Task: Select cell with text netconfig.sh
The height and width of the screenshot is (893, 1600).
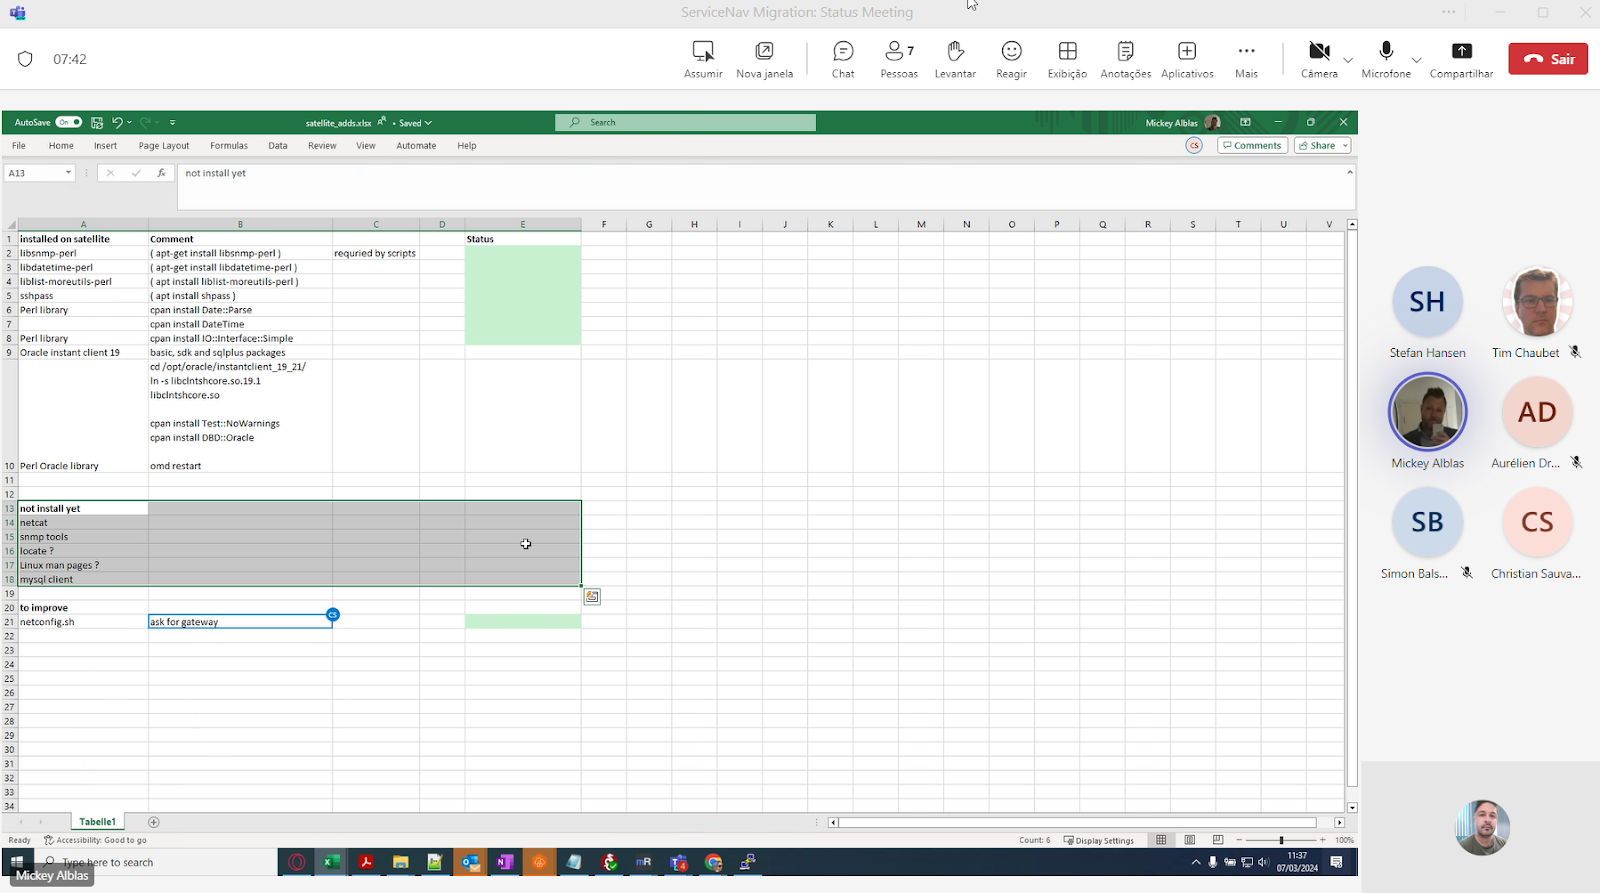Action: [x=83, y=622]
